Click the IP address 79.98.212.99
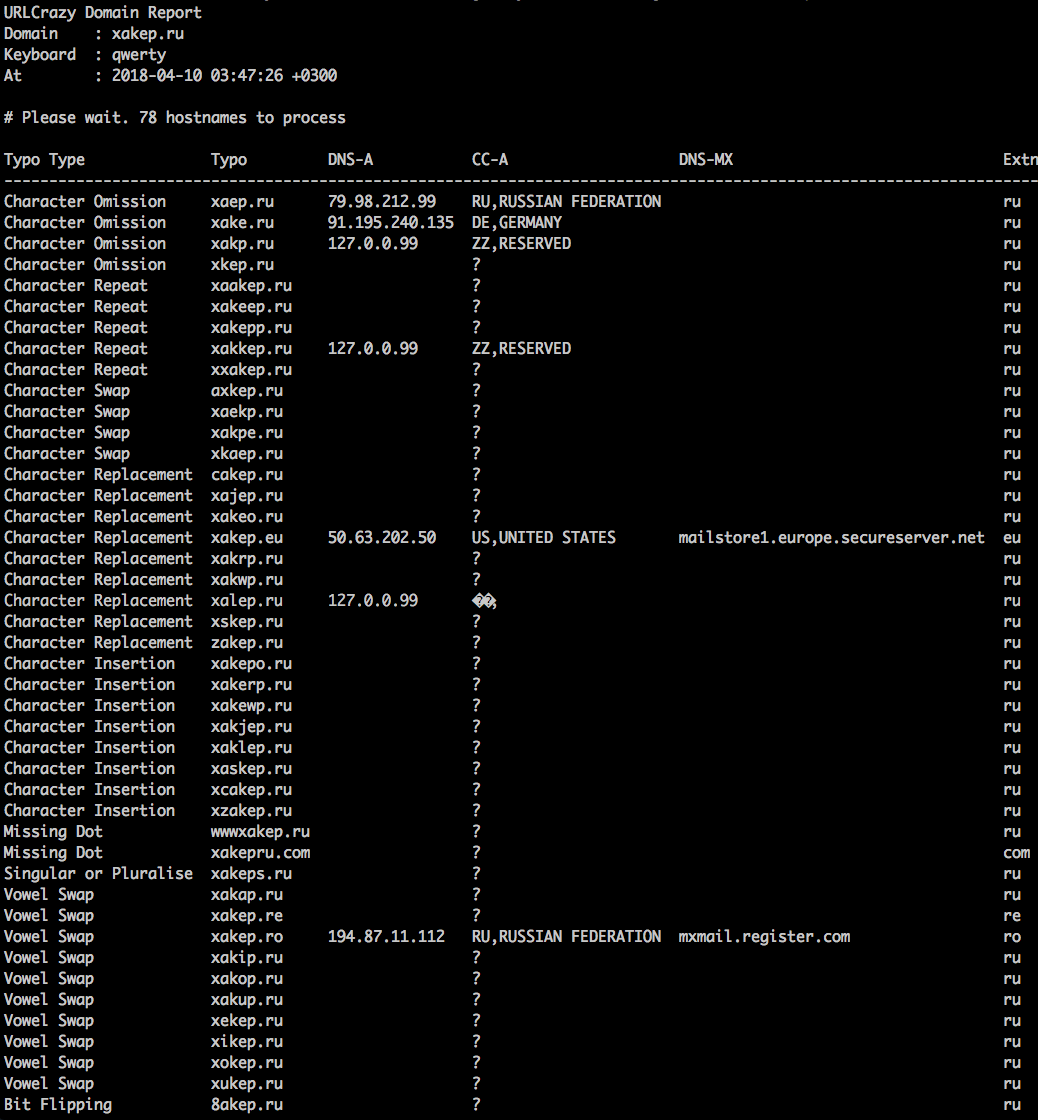The width and height of the screenshot is (1038, 1120). coord(382,201)
